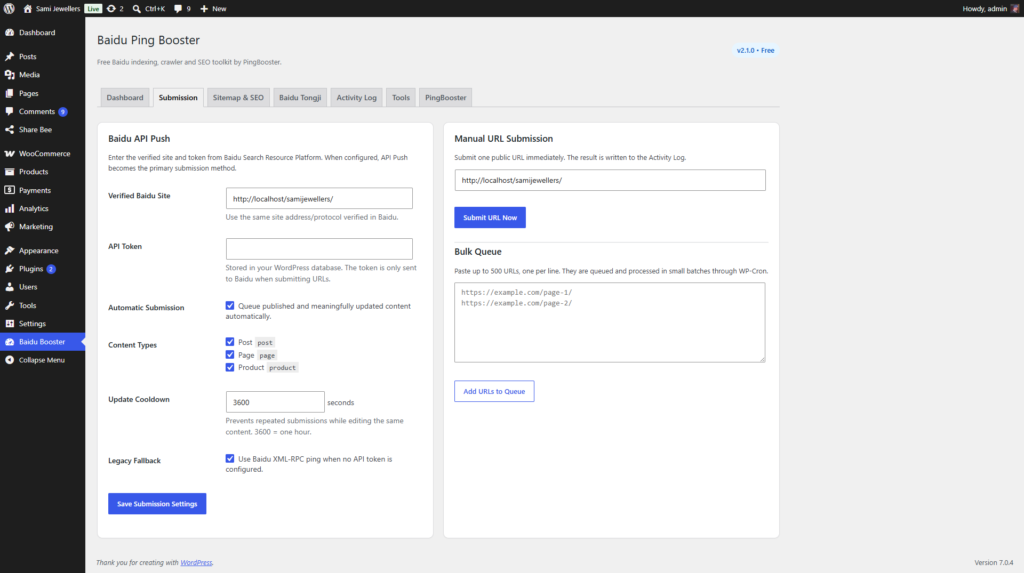Open the Sami Jewellers home icon

click(27, 8)
